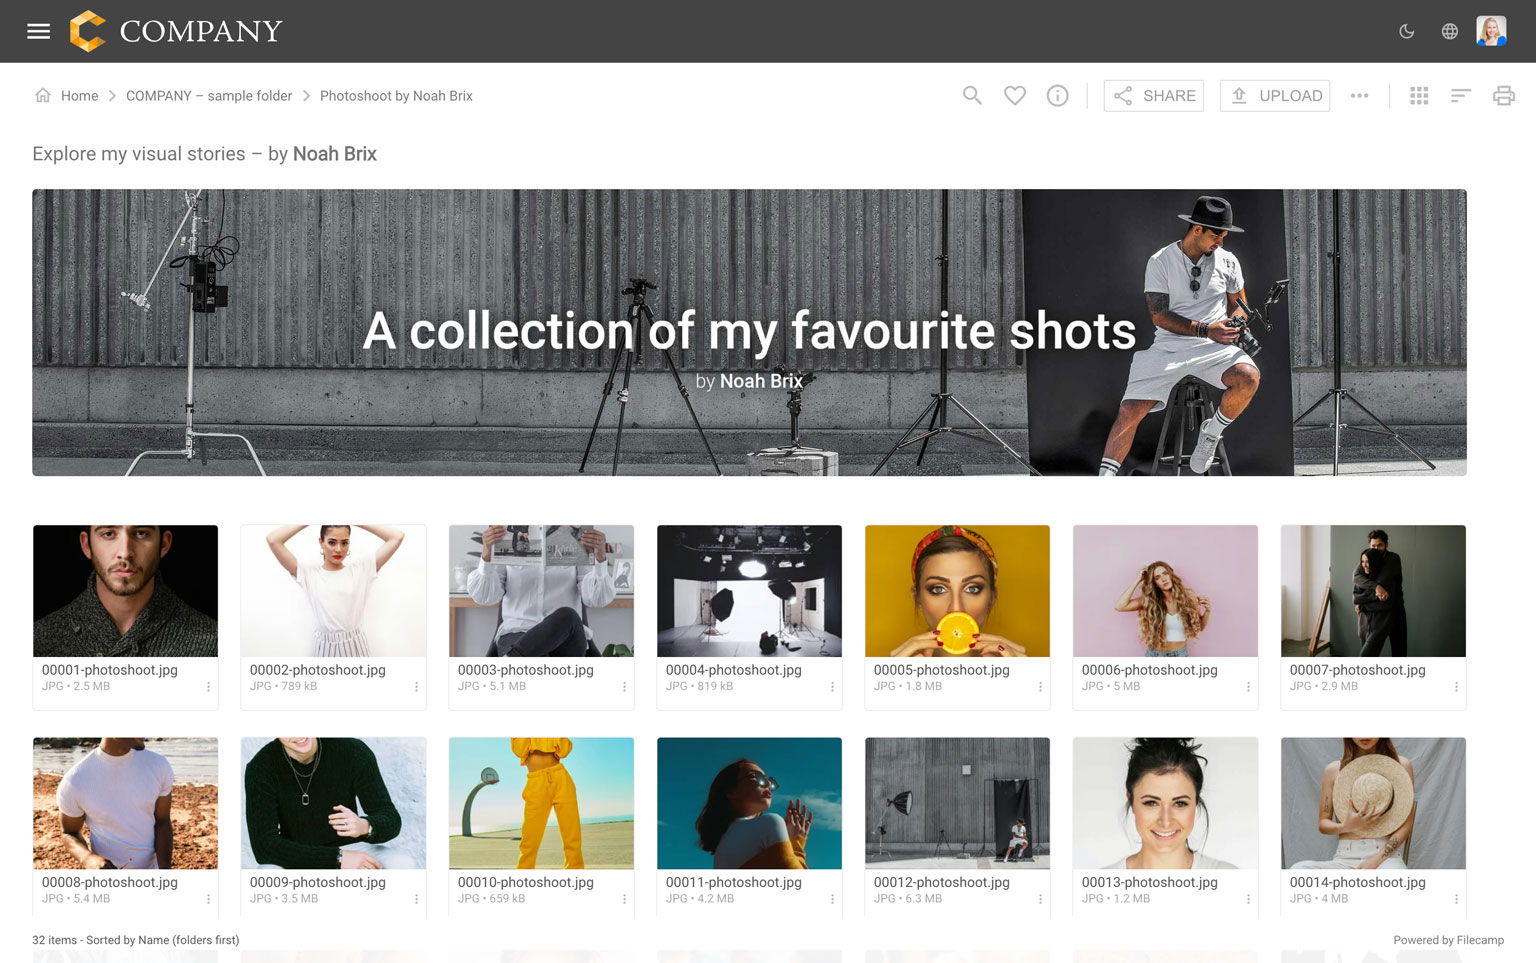
Task: Click the SHARE button
Action: tap(1154, 96)
